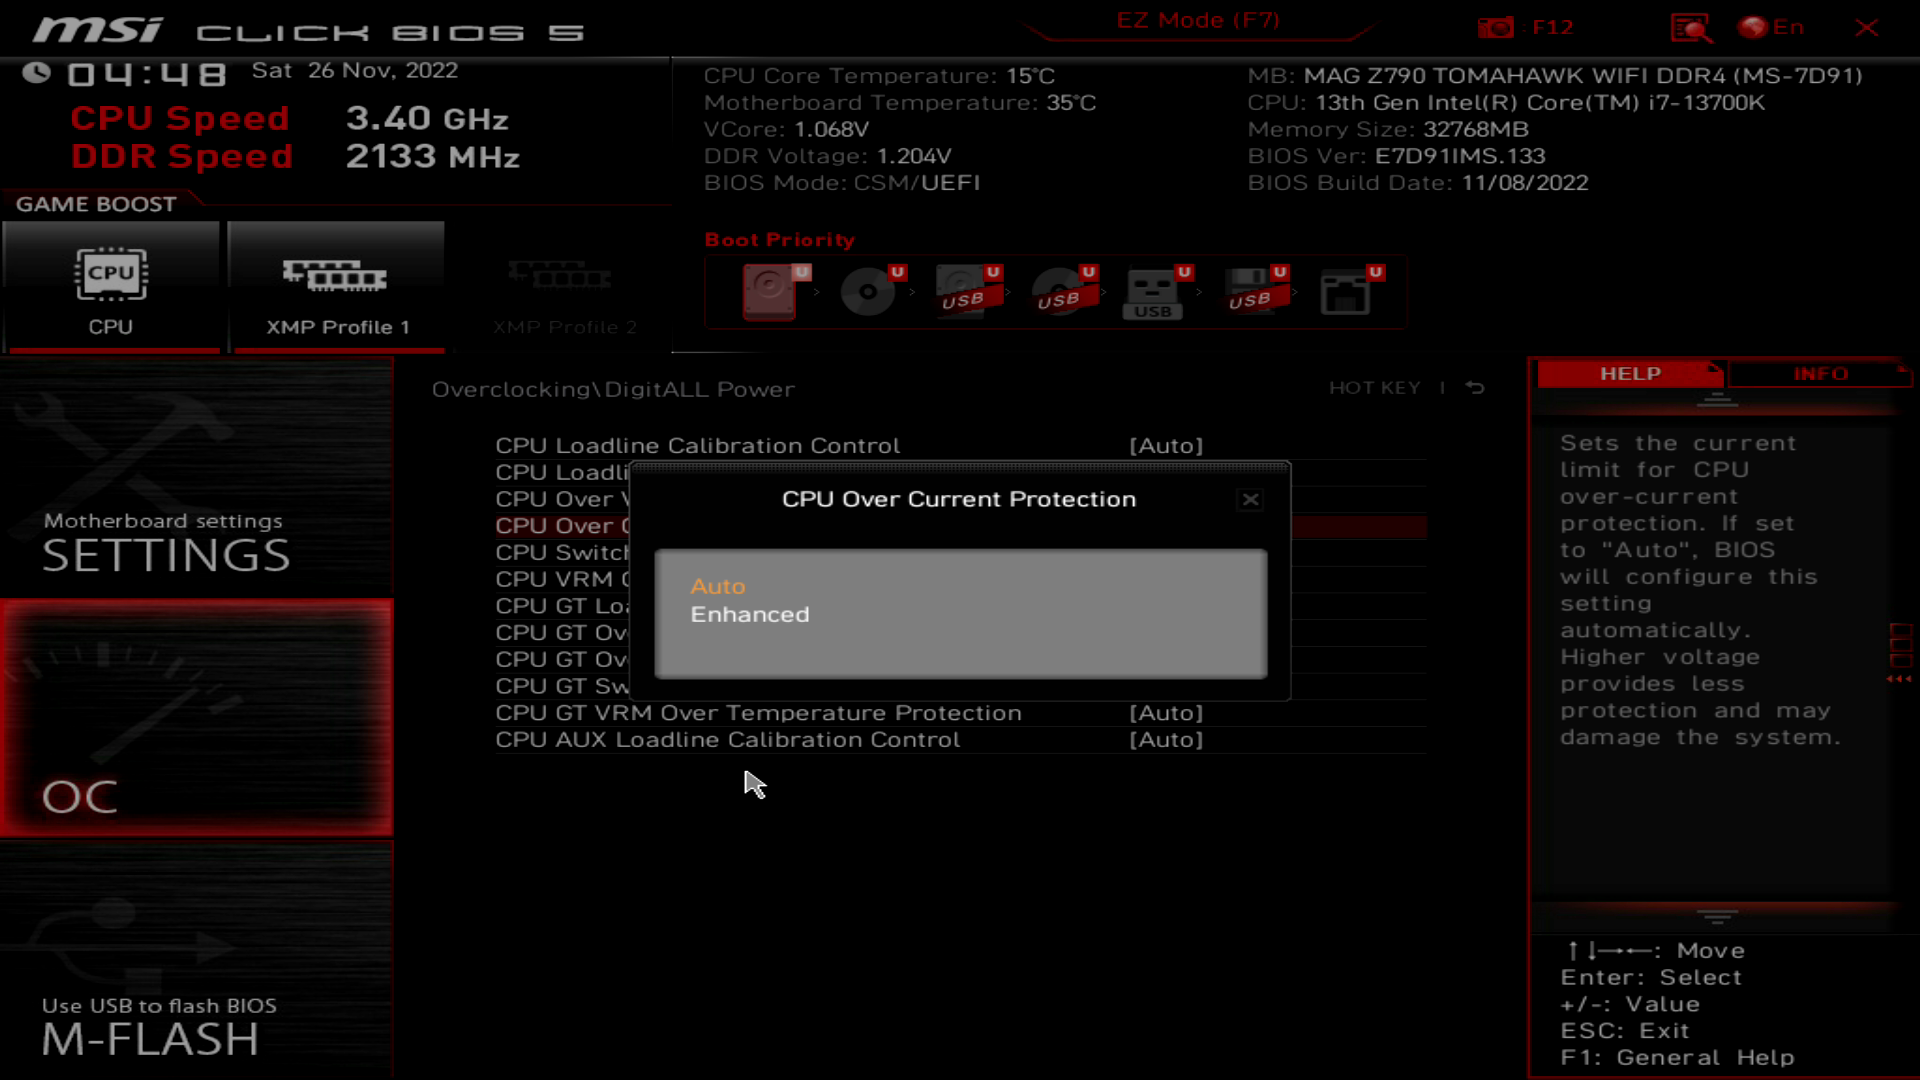Viewport: 1920px width, 1080px height.
Task: Select Enhanced for CPU Over Current Protection
Action: pos(748,613)
